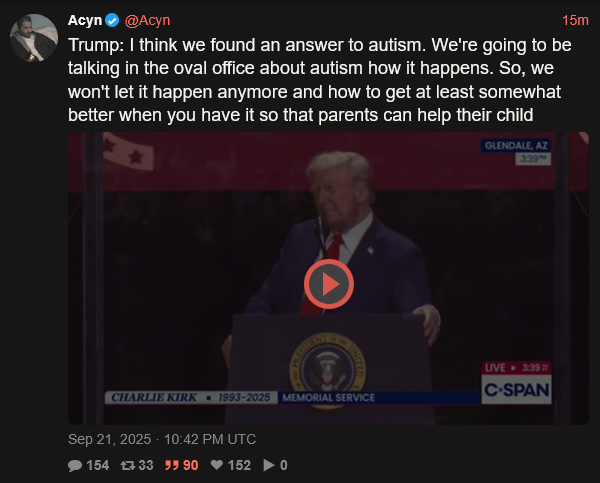The height and width of the screenshot is (483, 600).
Task: Click the C-SPAN logo in the video
Action: click(516, 390)
